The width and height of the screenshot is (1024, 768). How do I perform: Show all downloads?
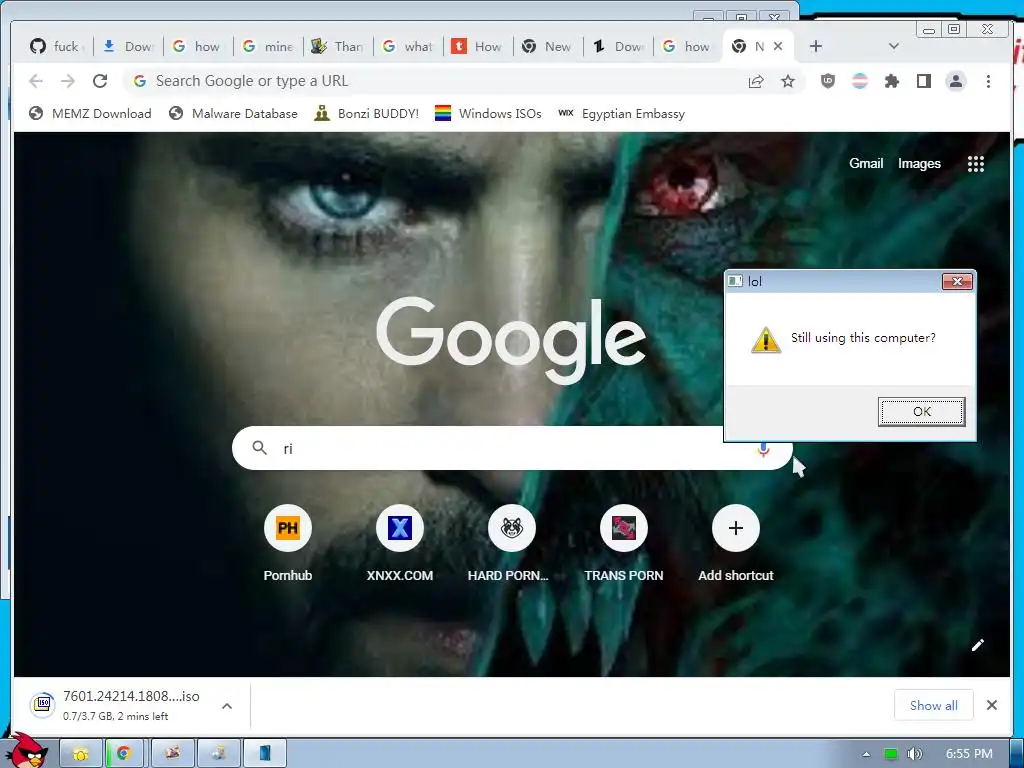pyautogui.click(x=933, y=705)
